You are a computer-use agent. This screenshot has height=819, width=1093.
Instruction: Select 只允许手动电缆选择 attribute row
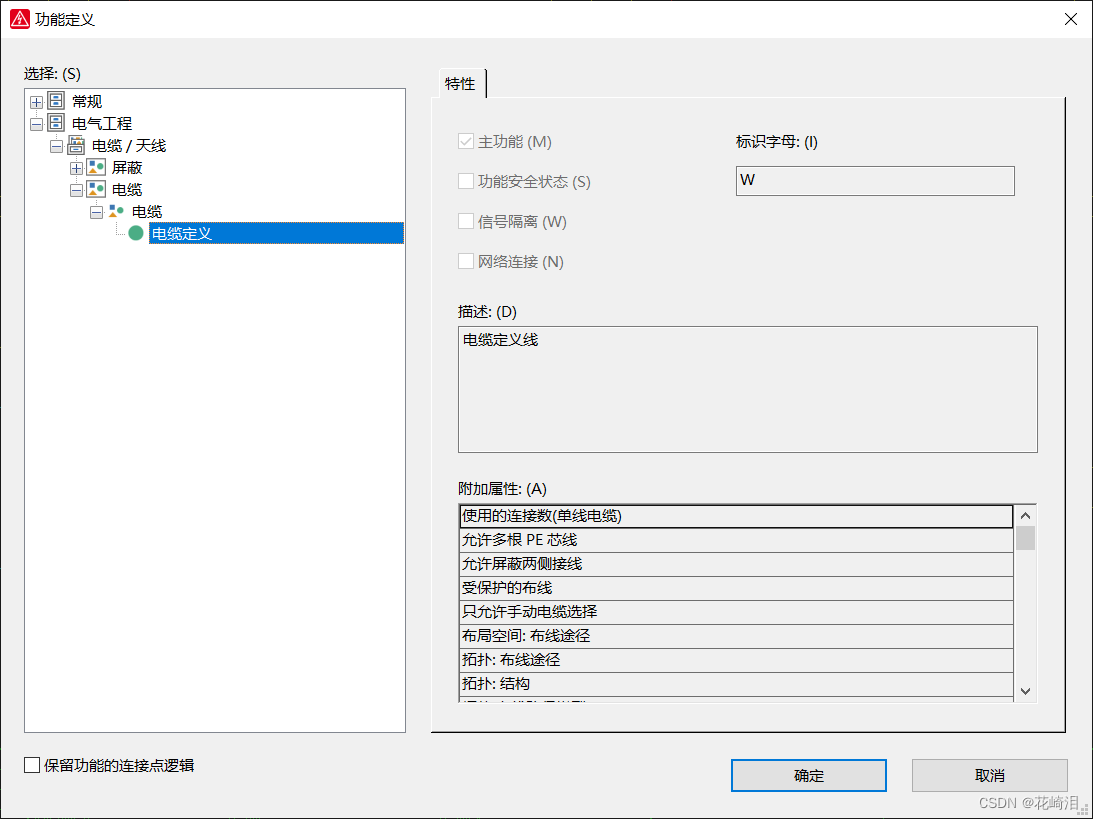click(x=736, y=612)
